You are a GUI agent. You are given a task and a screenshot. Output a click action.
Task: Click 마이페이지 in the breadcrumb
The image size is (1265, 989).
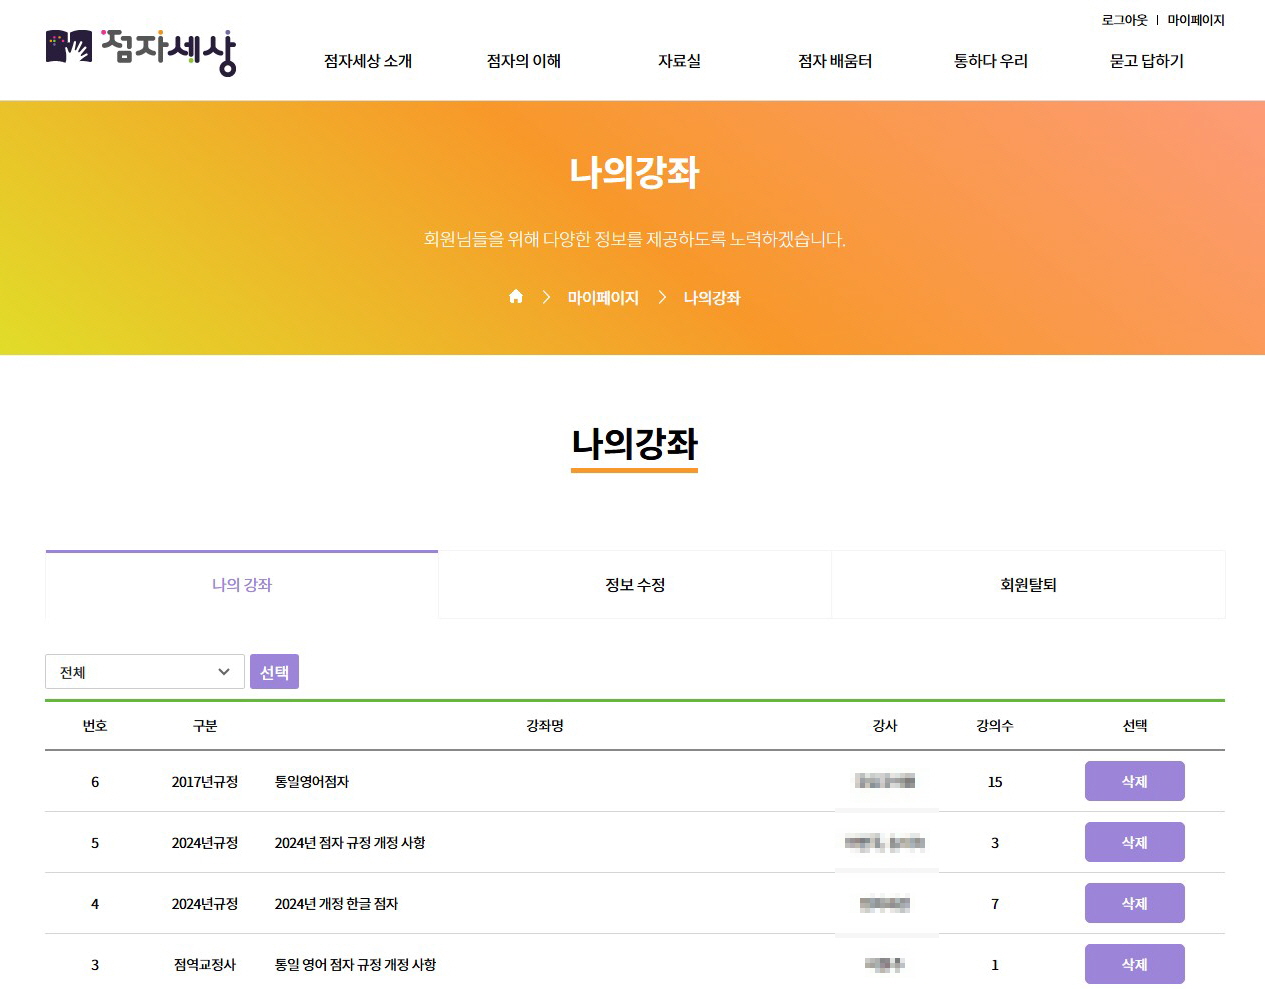[x=601, y=297]
